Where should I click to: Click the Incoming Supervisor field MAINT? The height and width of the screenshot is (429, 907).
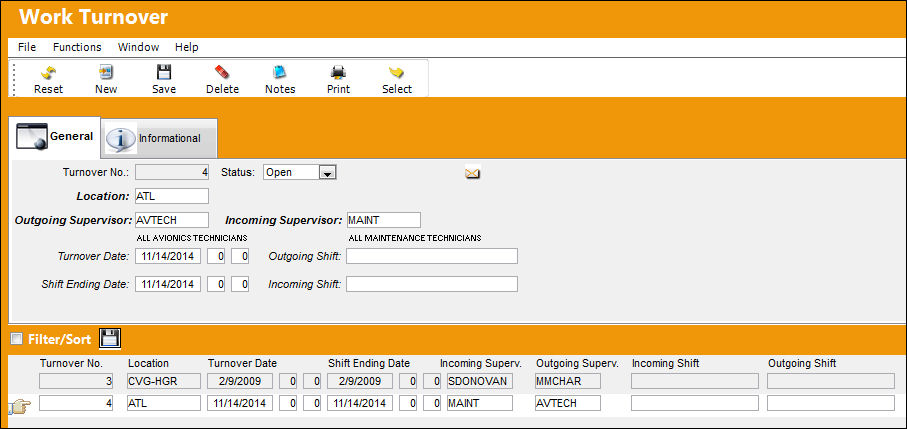pos(384,220)
